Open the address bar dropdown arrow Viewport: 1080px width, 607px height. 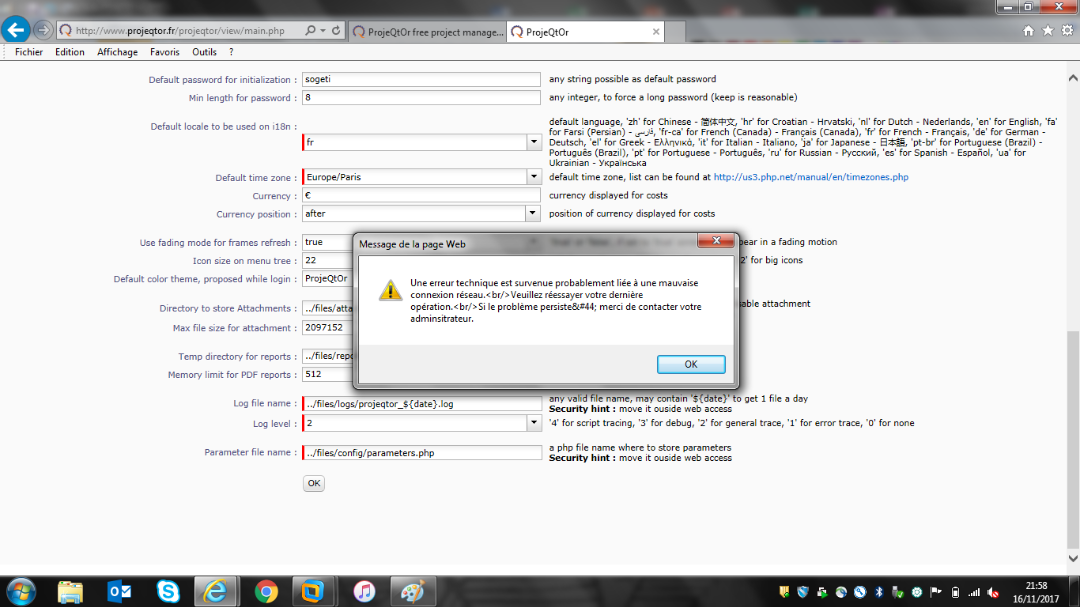pos(322,30)
